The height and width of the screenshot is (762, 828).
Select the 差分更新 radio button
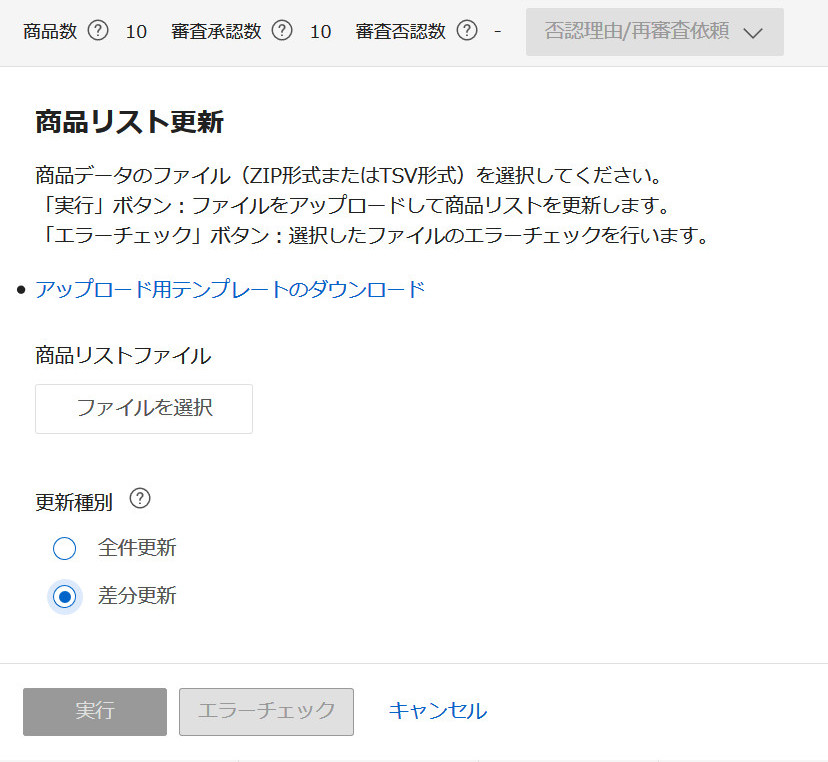[x=64, y=597]
